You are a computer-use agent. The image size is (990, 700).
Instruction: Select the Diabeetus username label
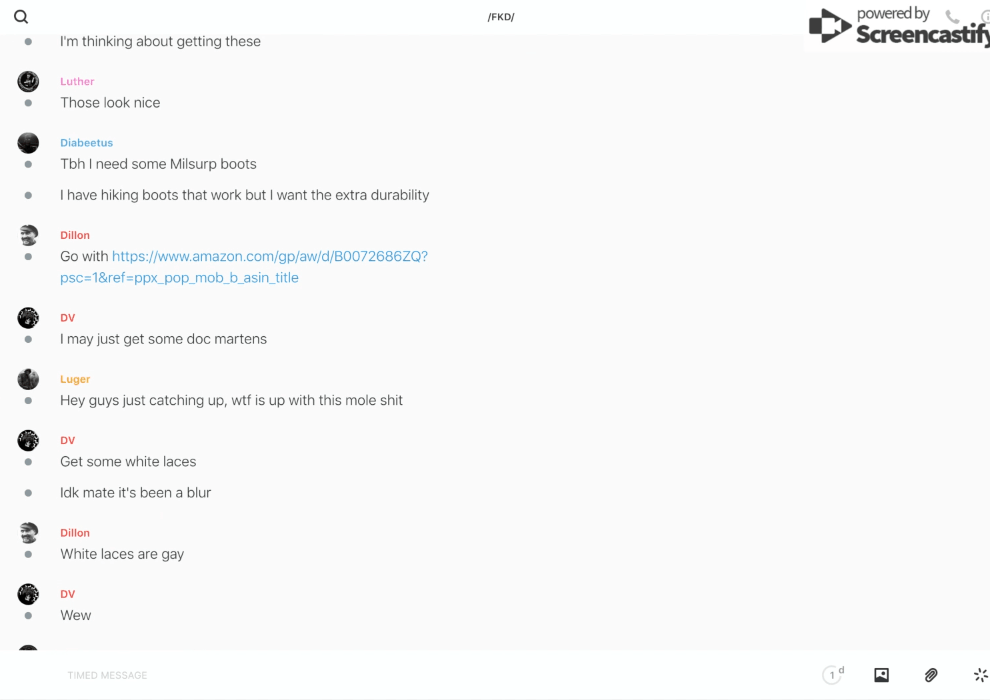(86, 143)
